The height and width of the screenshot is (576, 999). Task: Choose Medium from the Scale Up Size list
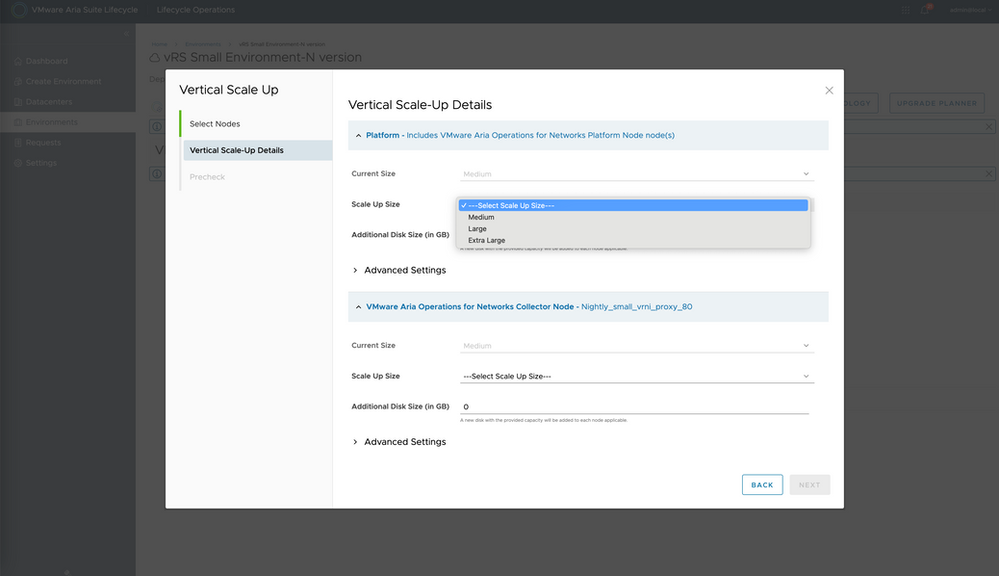(x=481, y=217)
